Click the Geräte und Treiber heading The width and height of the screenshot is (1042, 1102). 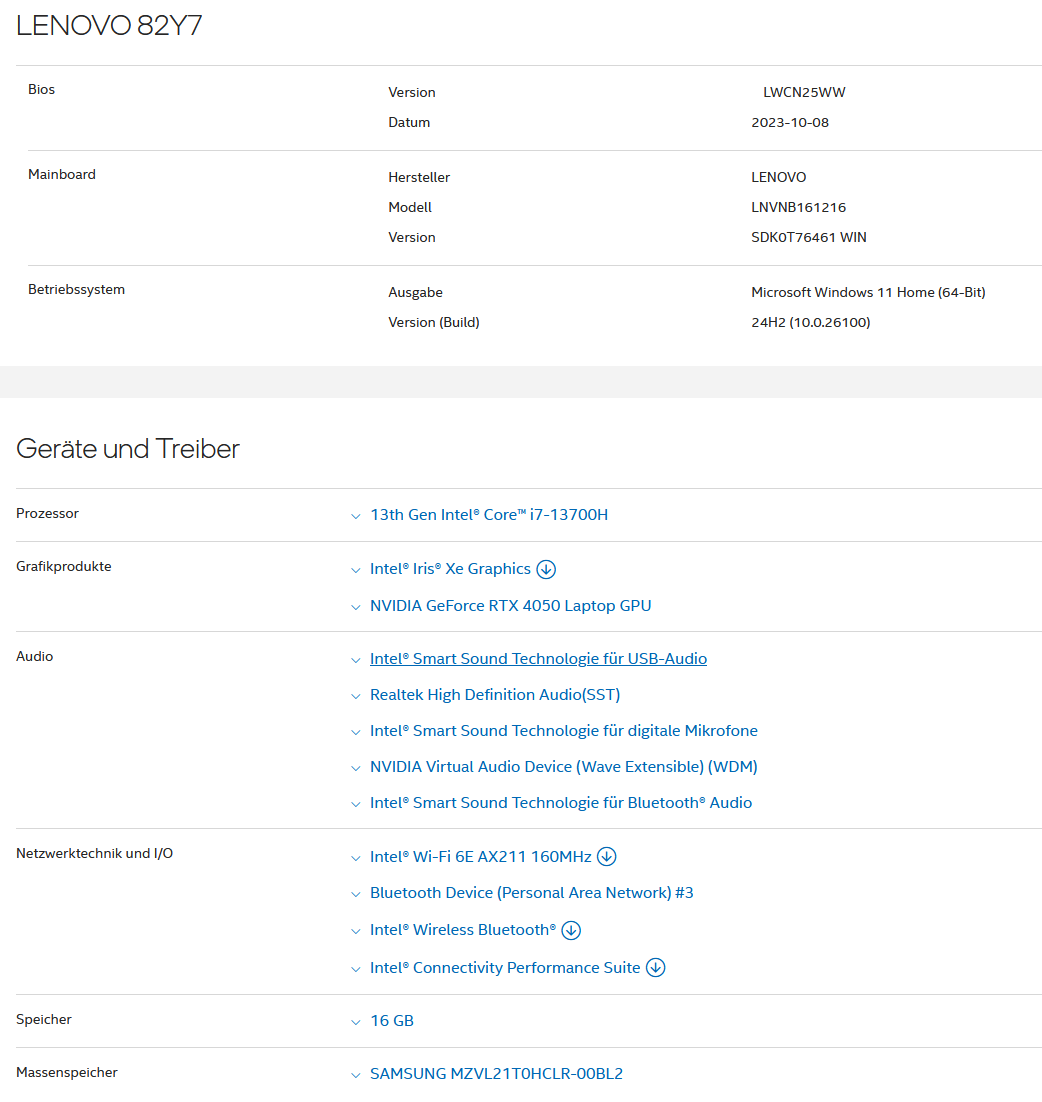[x=128, y=448]
